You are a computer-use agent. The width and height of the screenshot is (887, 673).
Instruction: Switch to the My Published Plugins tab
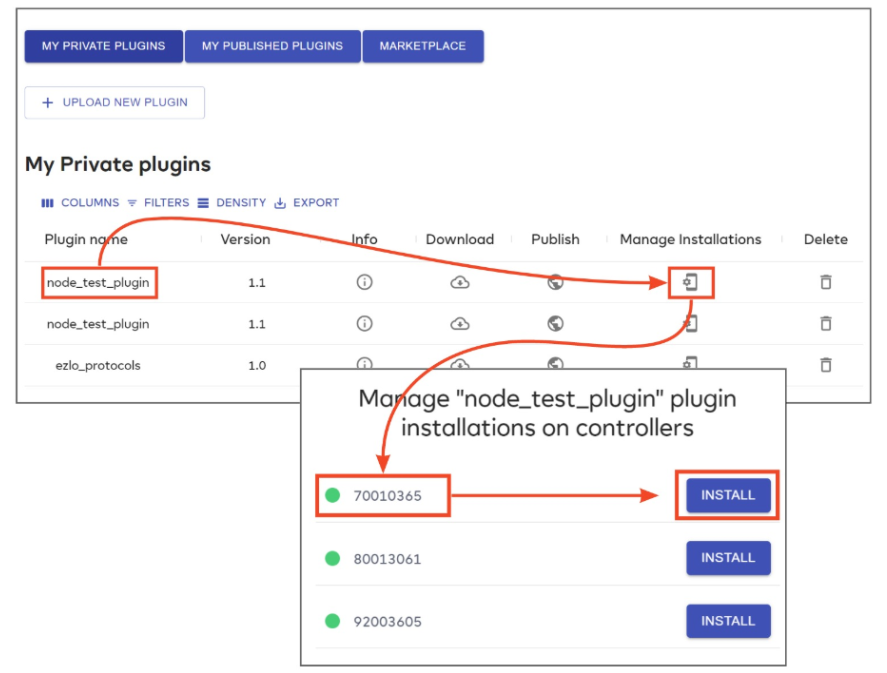(272, 45)
